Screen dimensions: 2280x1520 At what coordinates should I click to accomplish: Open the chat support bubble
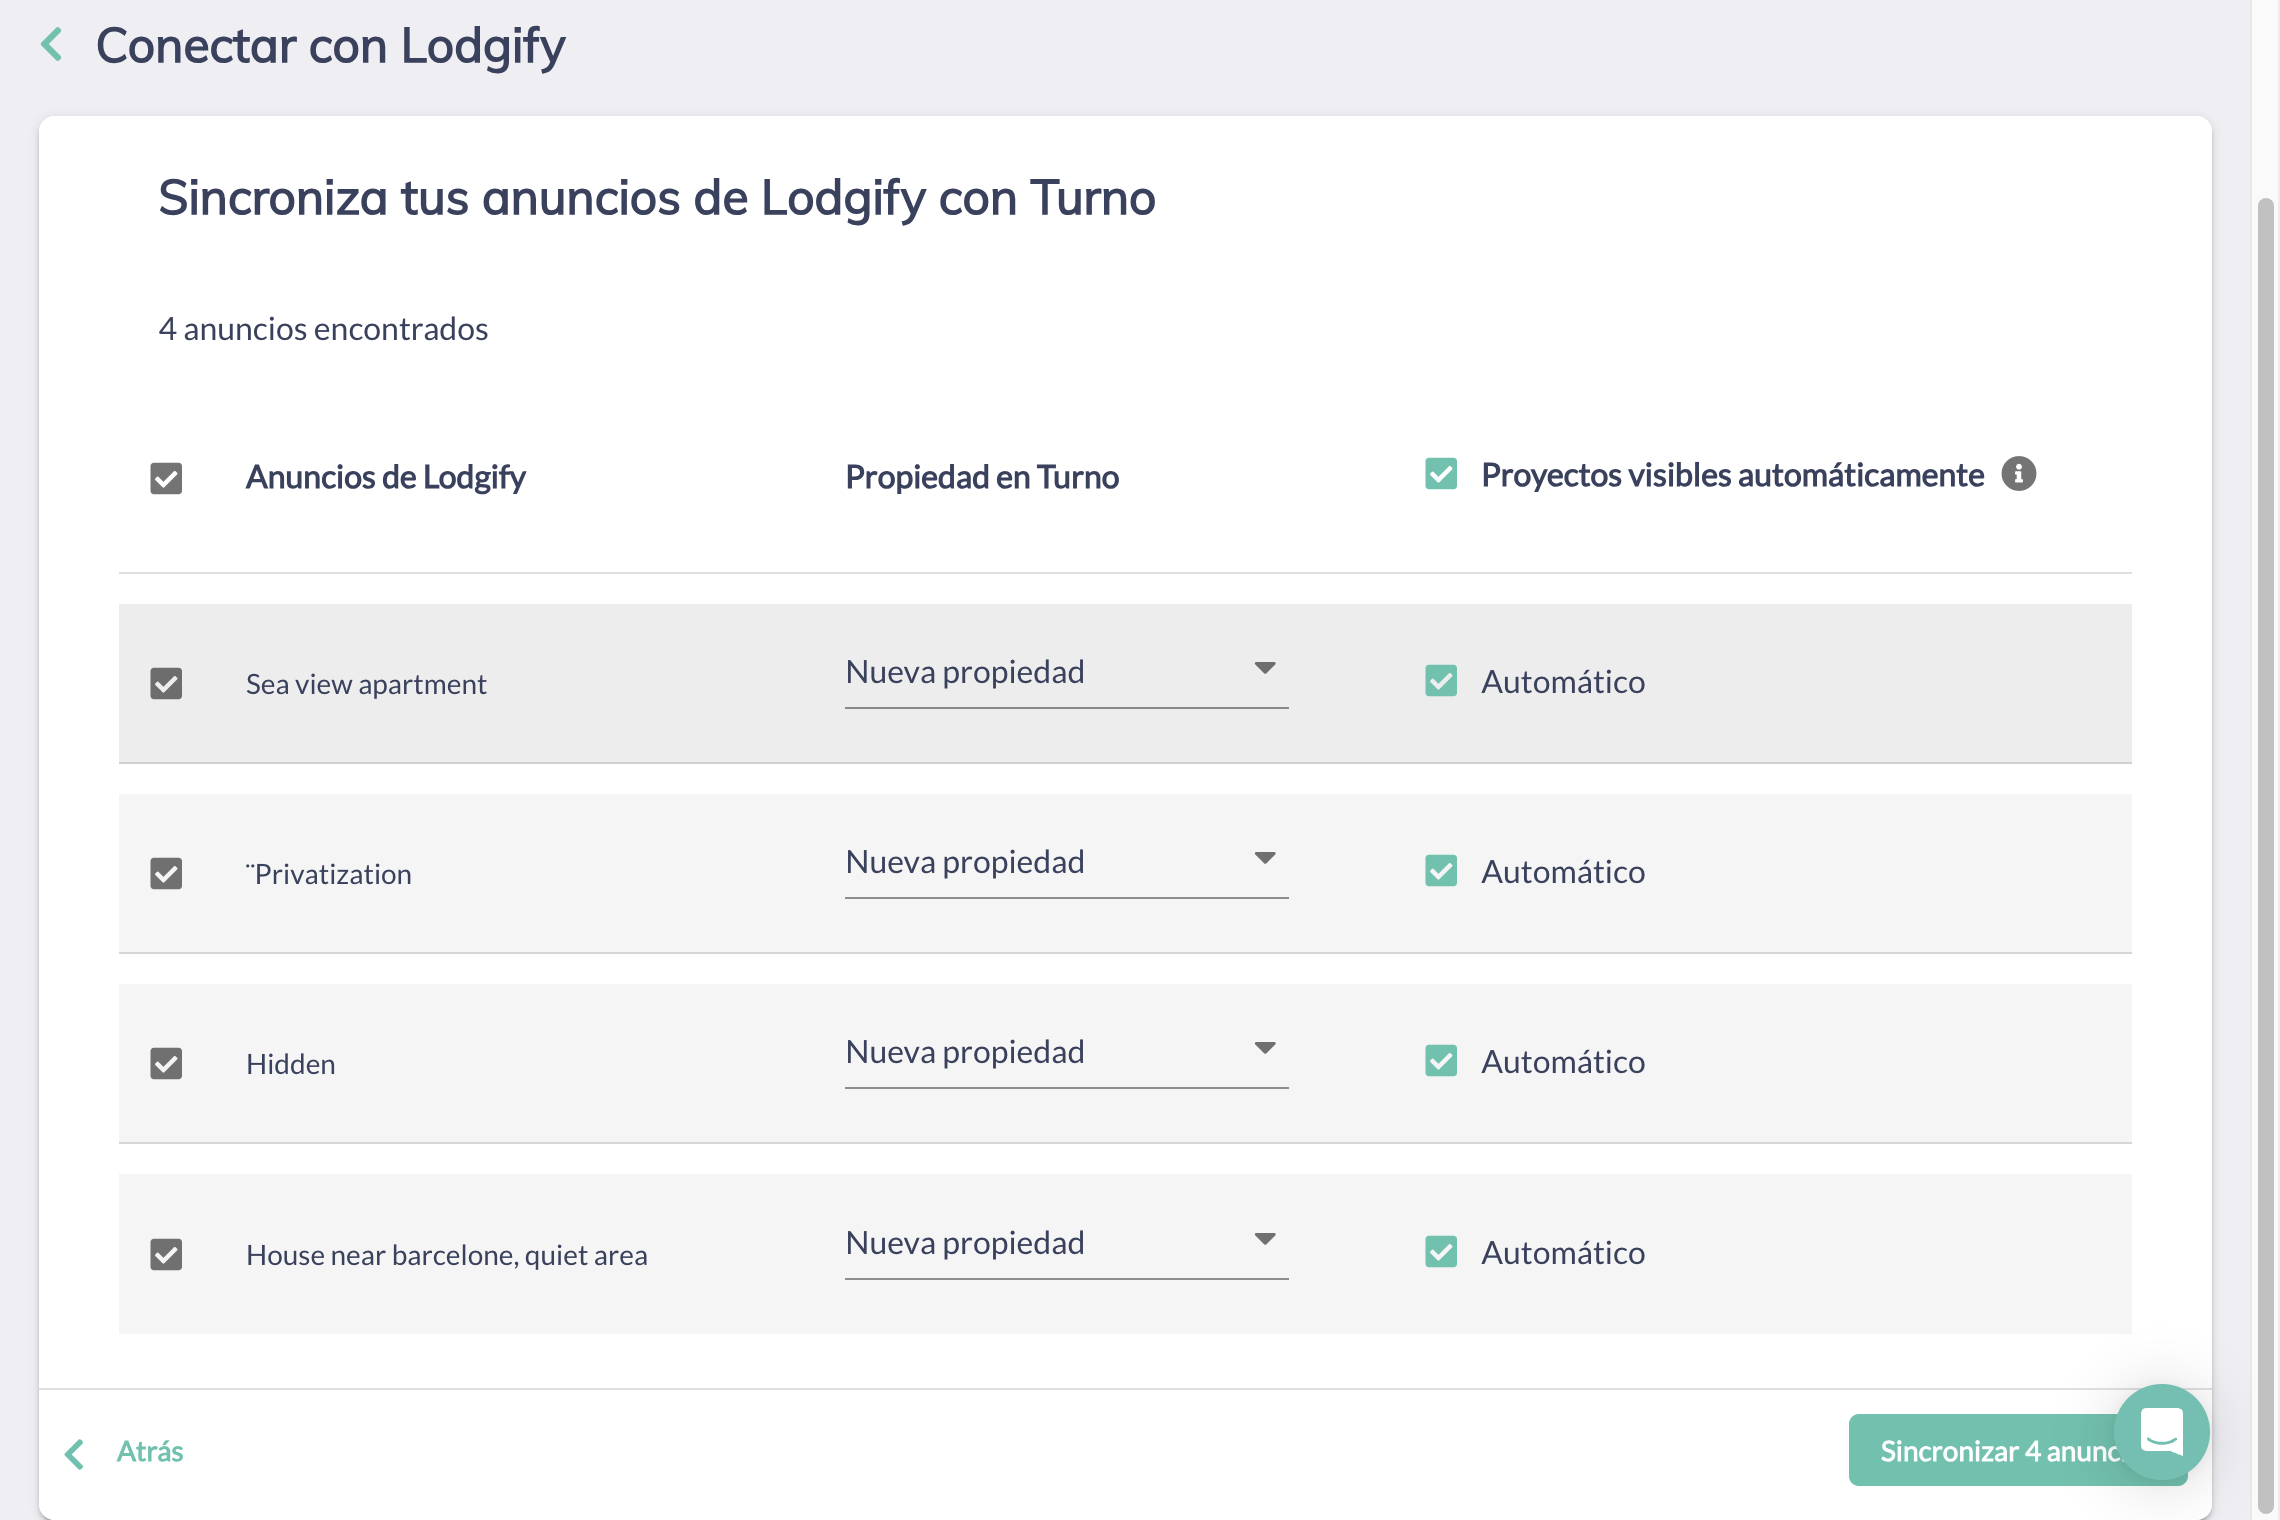click(2161, 1431)
